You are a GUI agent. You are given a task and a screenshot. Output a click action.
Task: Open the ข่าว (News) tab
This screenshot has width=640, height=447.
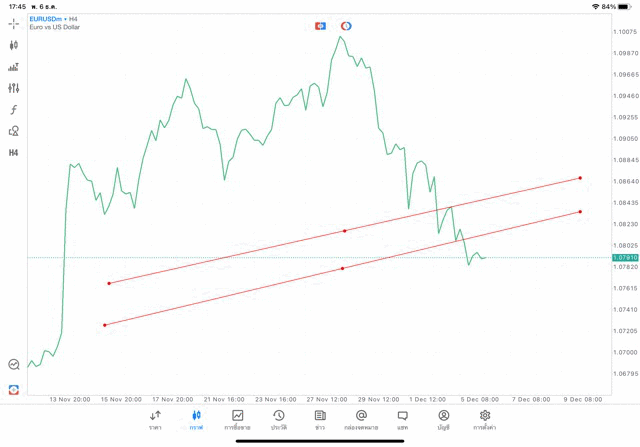point(320,419)
